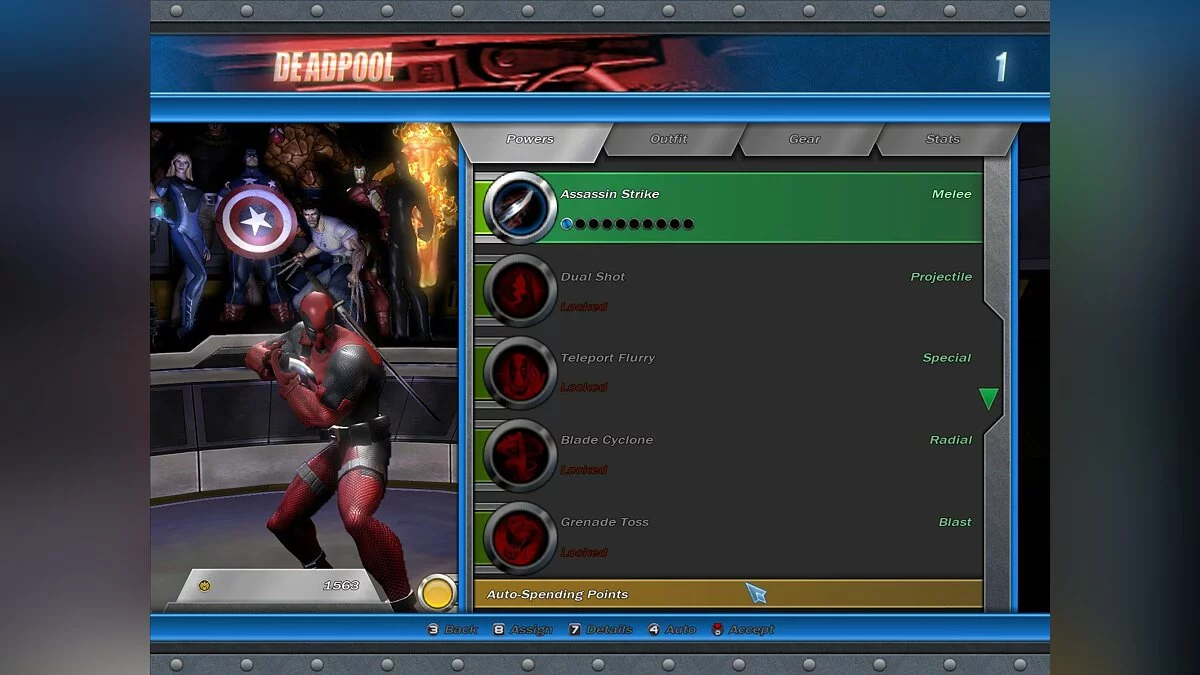Click the Radial type label
The width and height of the screenshot is (1200, 675).
tap(951, 440)
